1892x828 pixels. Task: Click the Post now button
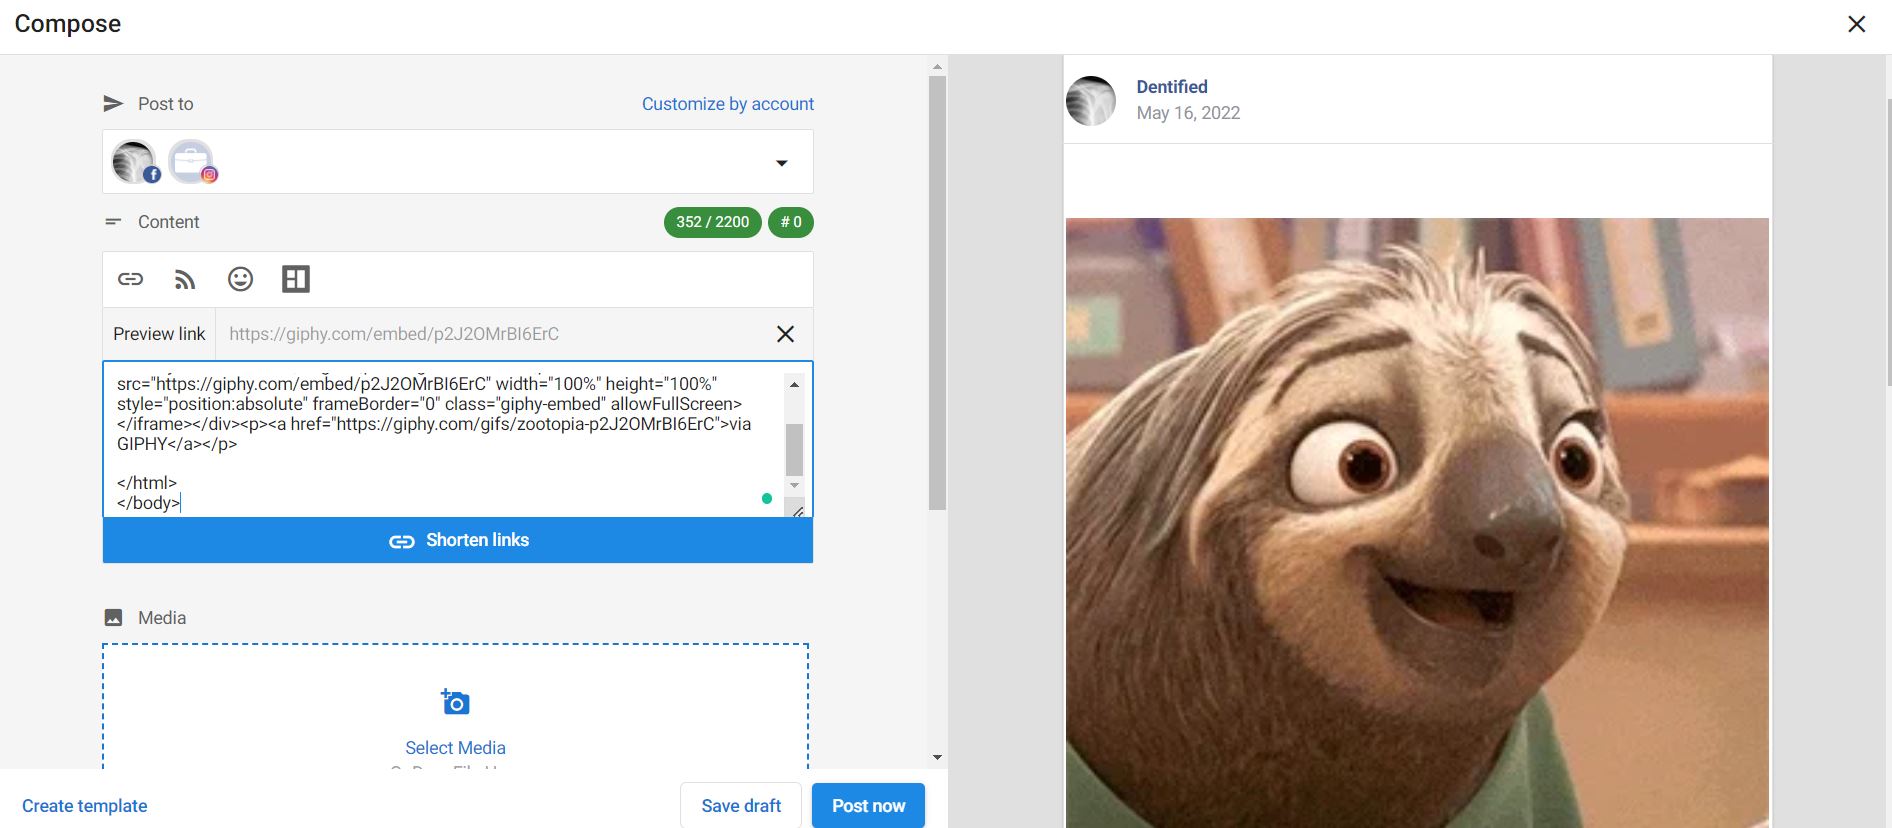tap(868, 806)
